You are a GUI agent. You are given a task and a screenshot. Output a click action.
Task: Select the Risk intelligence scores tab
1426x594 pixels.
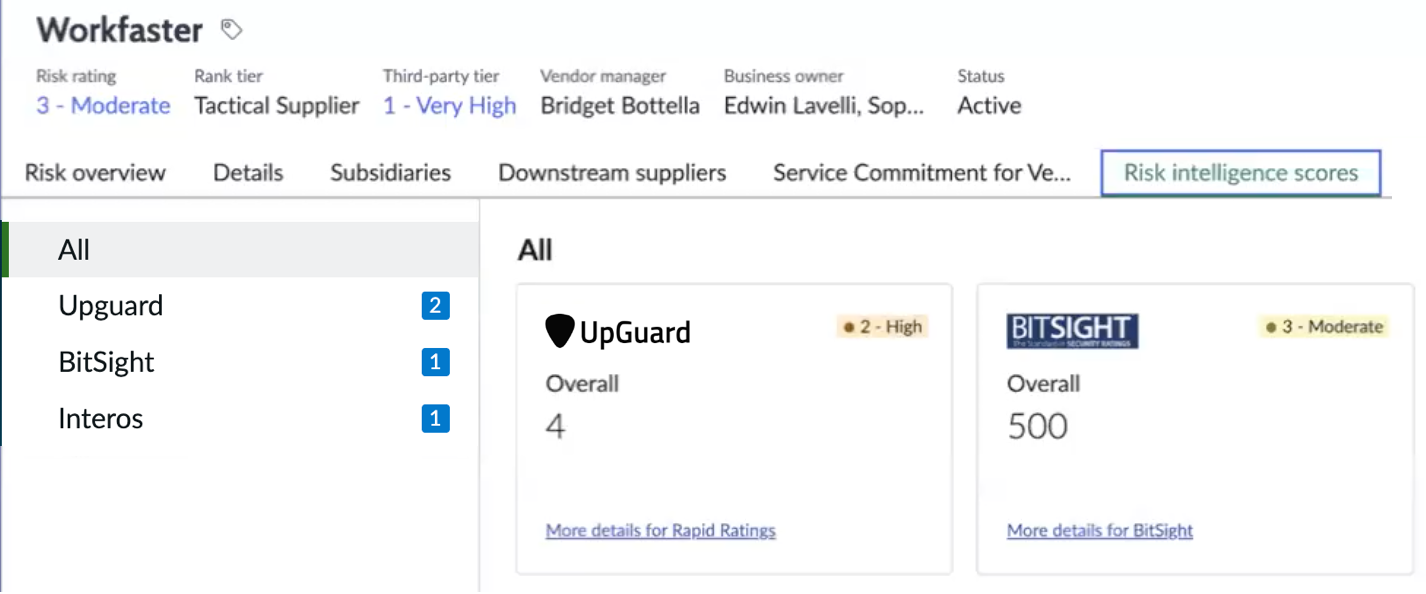click(x=1241, y=173)
